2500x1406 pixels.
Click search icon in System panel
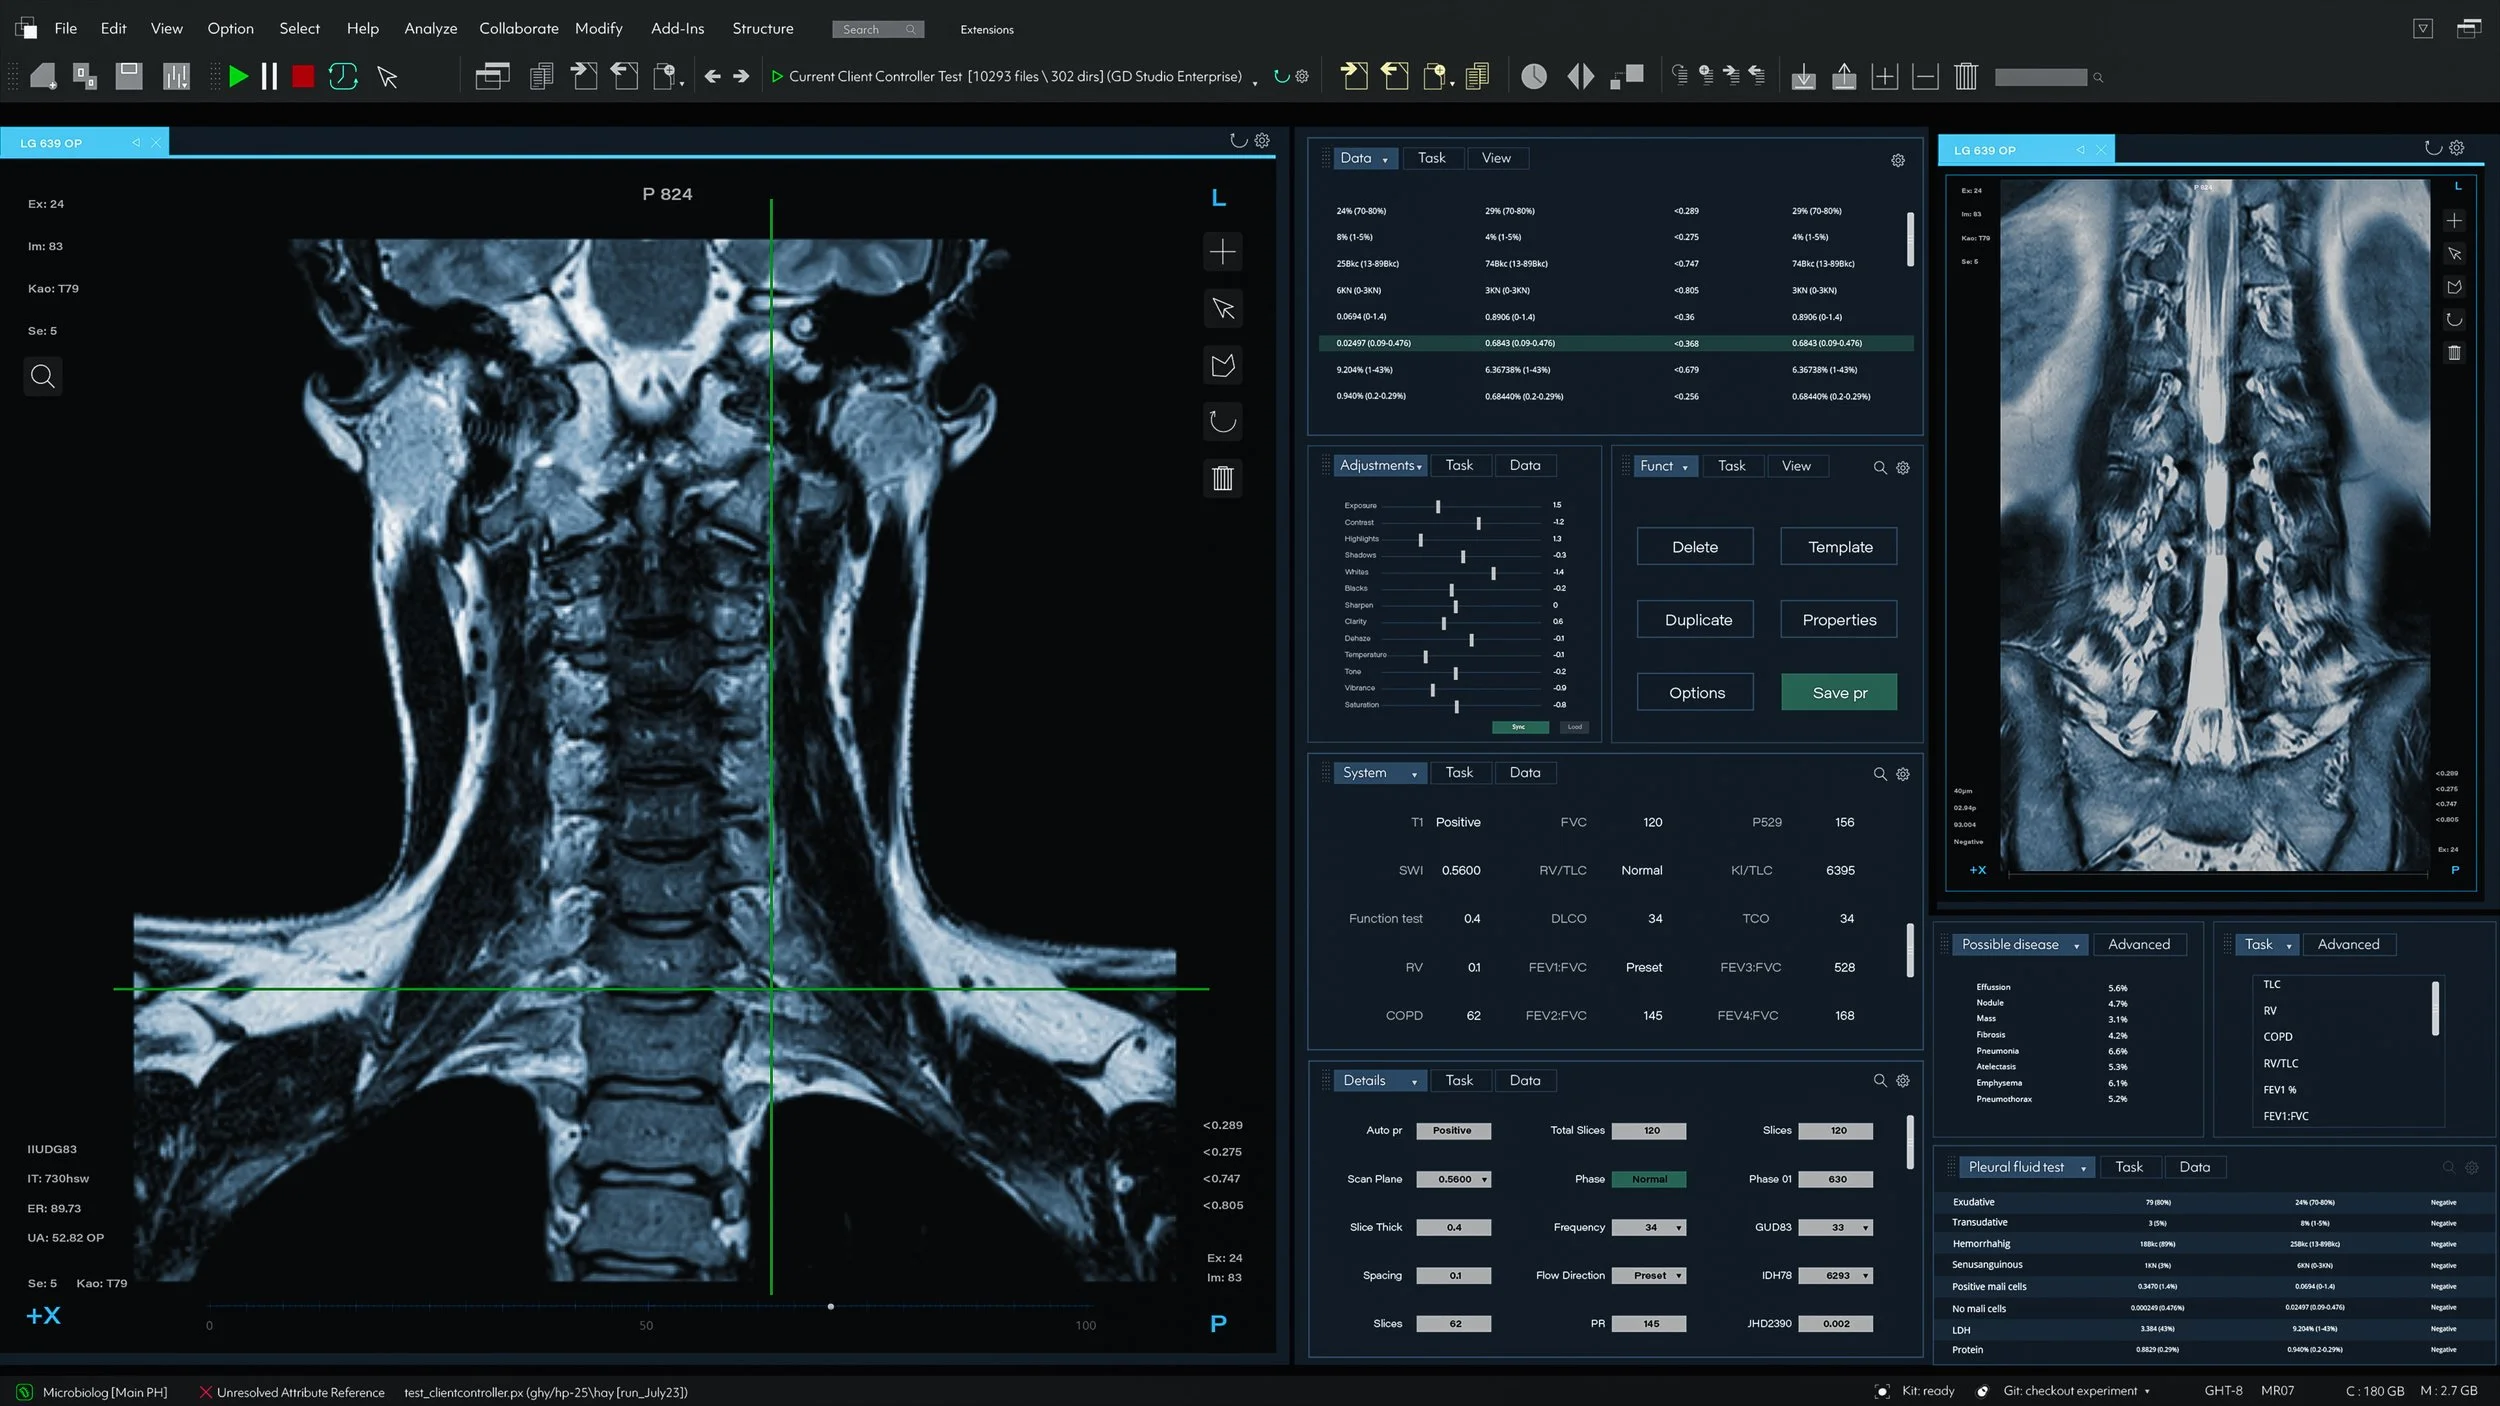tap(1879, 774)
